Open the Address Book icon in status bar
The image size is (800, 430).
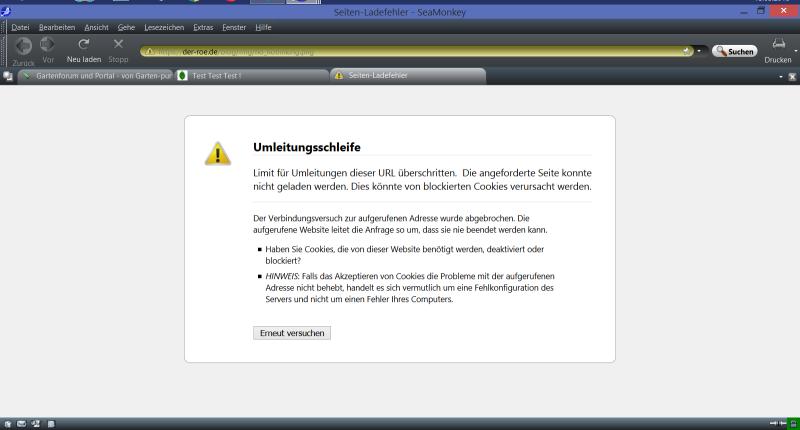(50, 423)
